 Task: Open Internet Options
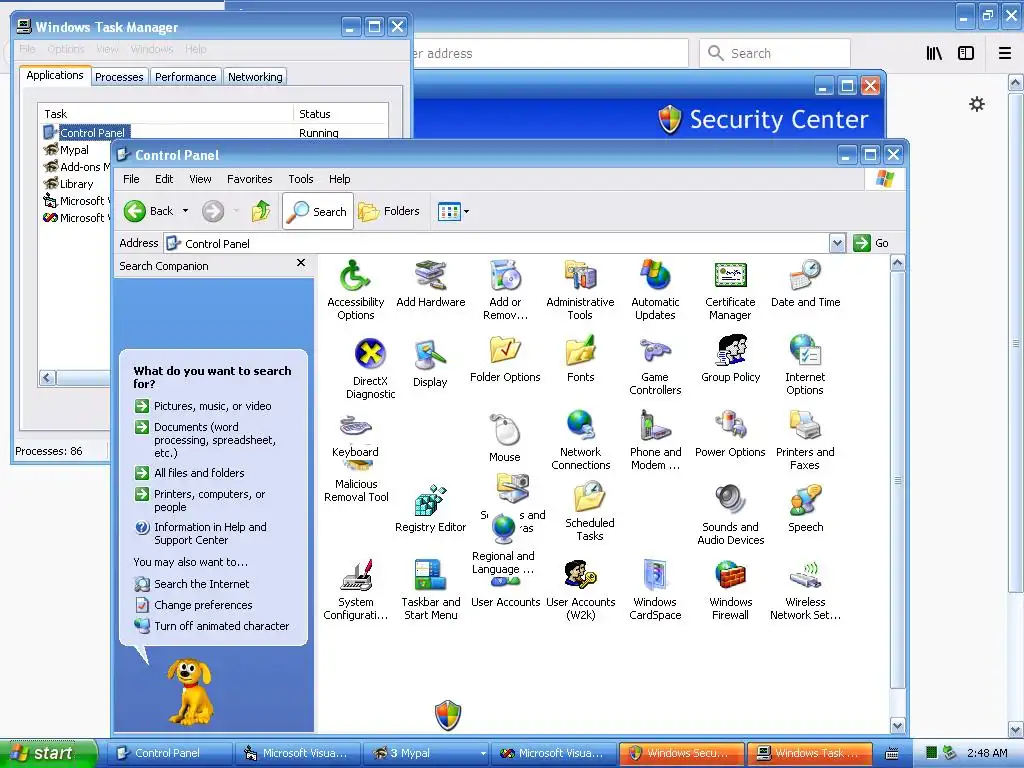pyautogui.click(x=805, y=366)
